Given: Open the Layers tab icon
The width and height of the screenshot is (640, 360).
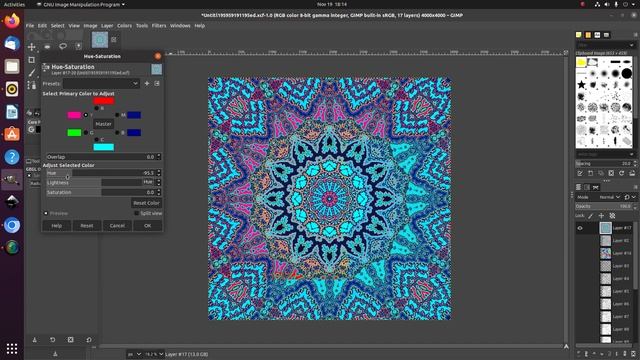Looking at the screenshot, I should coord(579,187).
